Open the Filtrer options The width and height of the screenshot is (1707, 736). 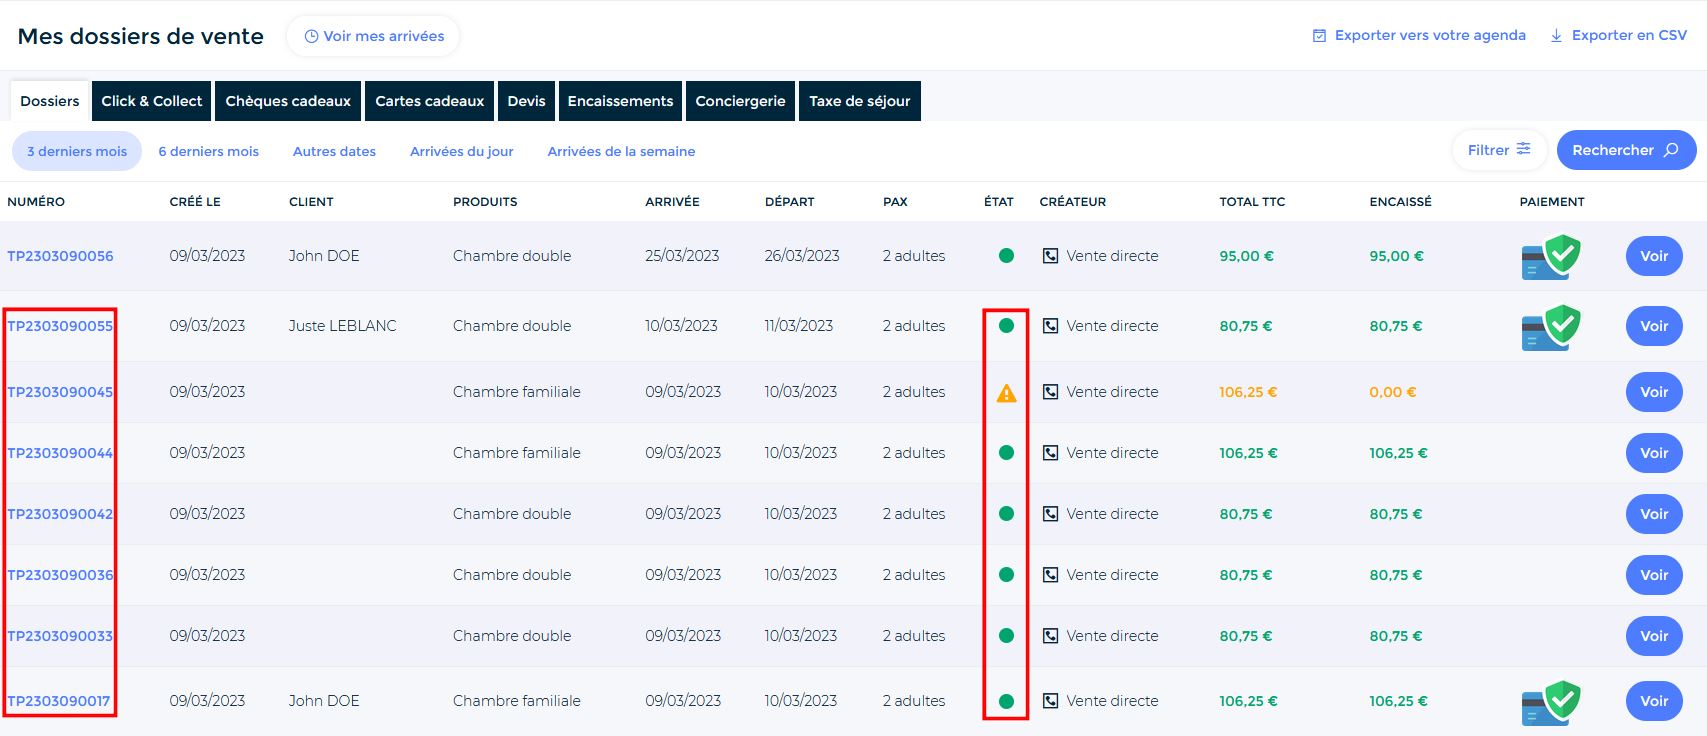1499,150
